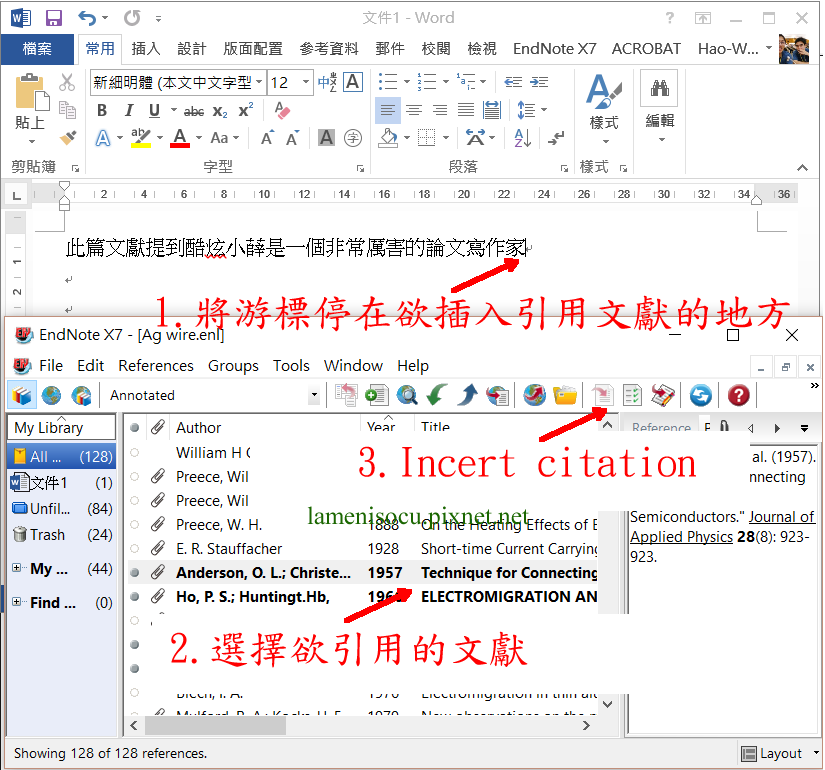This screenshot has height=770, width=825.
Task: Click the Insert Citation icon in EndNote
Action: pos(603,395)
